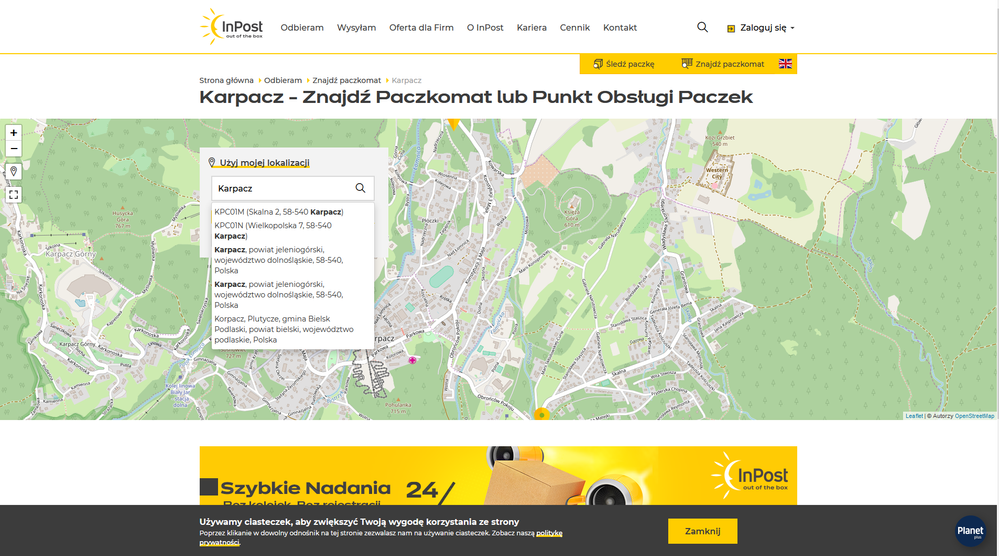Open the O InPost menu
This screenshot has height=556, width=999.
pos(485,28)
